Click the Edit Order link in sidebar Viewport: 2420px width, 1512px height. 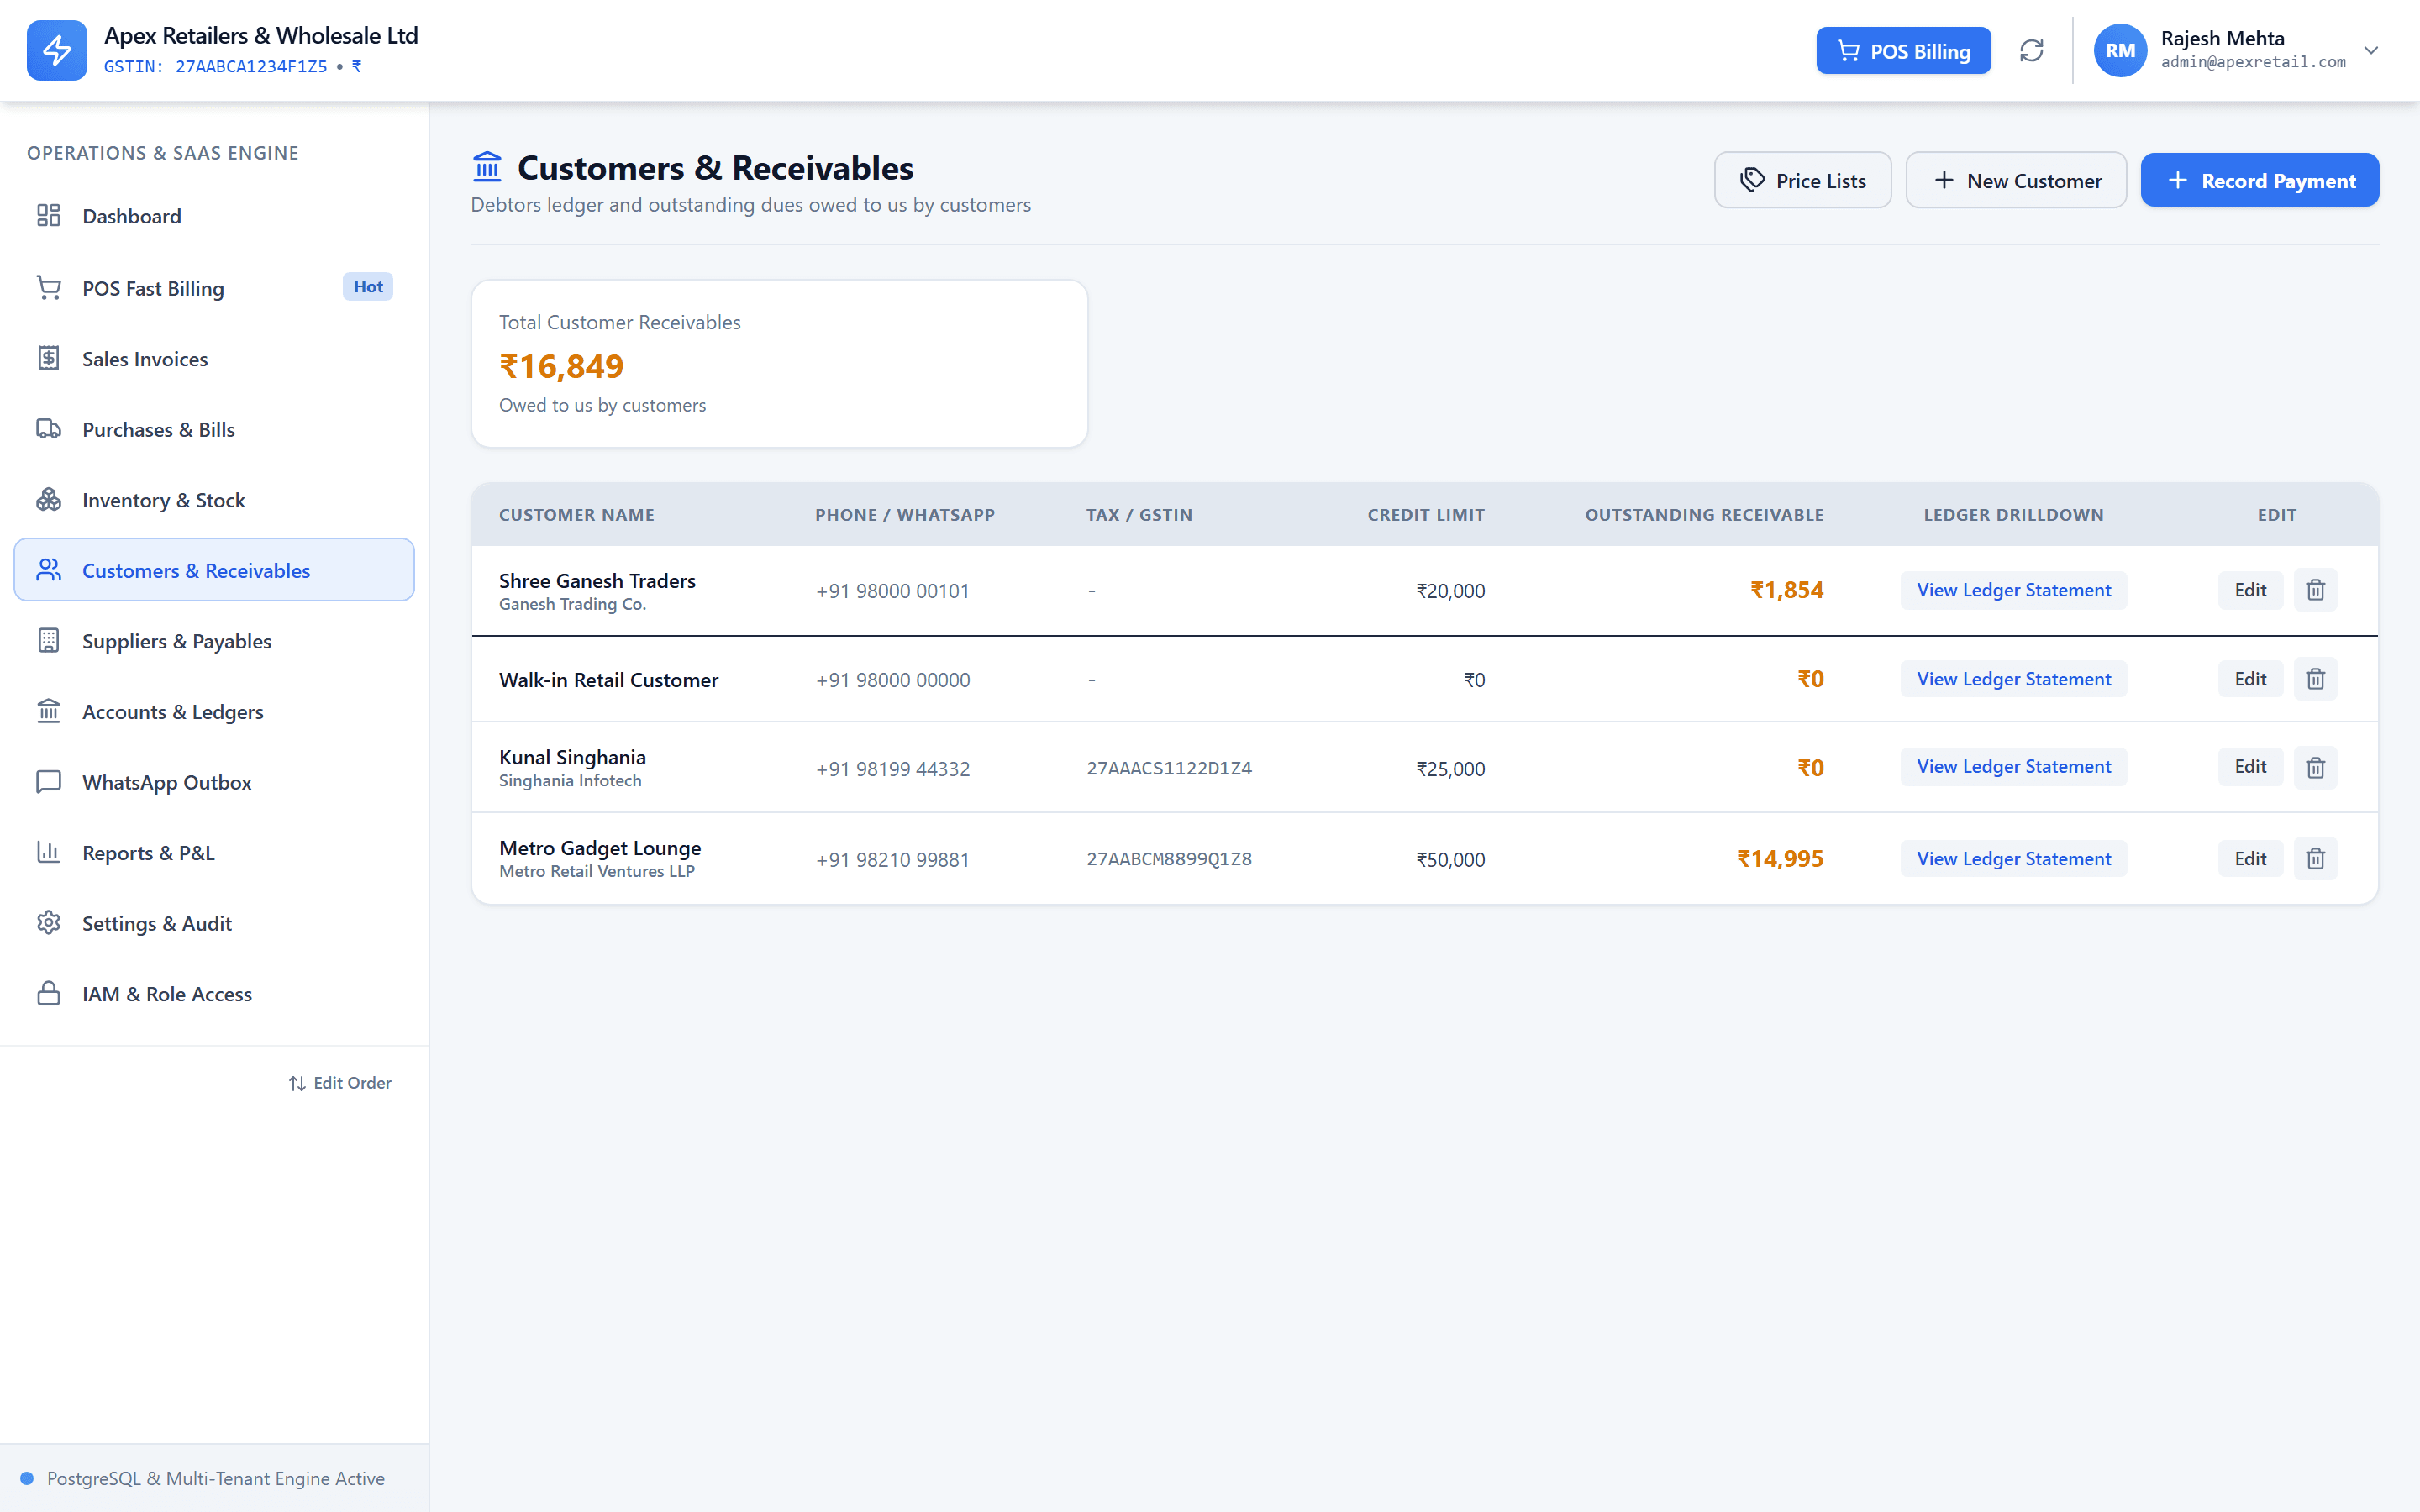point(340,1083)
